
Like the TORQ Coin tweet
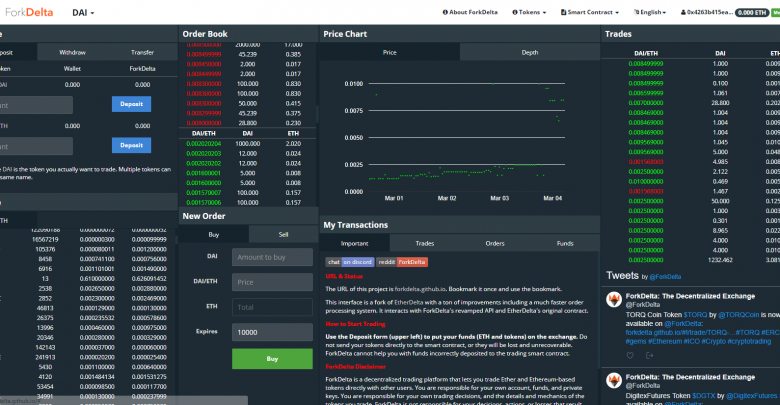630,355
